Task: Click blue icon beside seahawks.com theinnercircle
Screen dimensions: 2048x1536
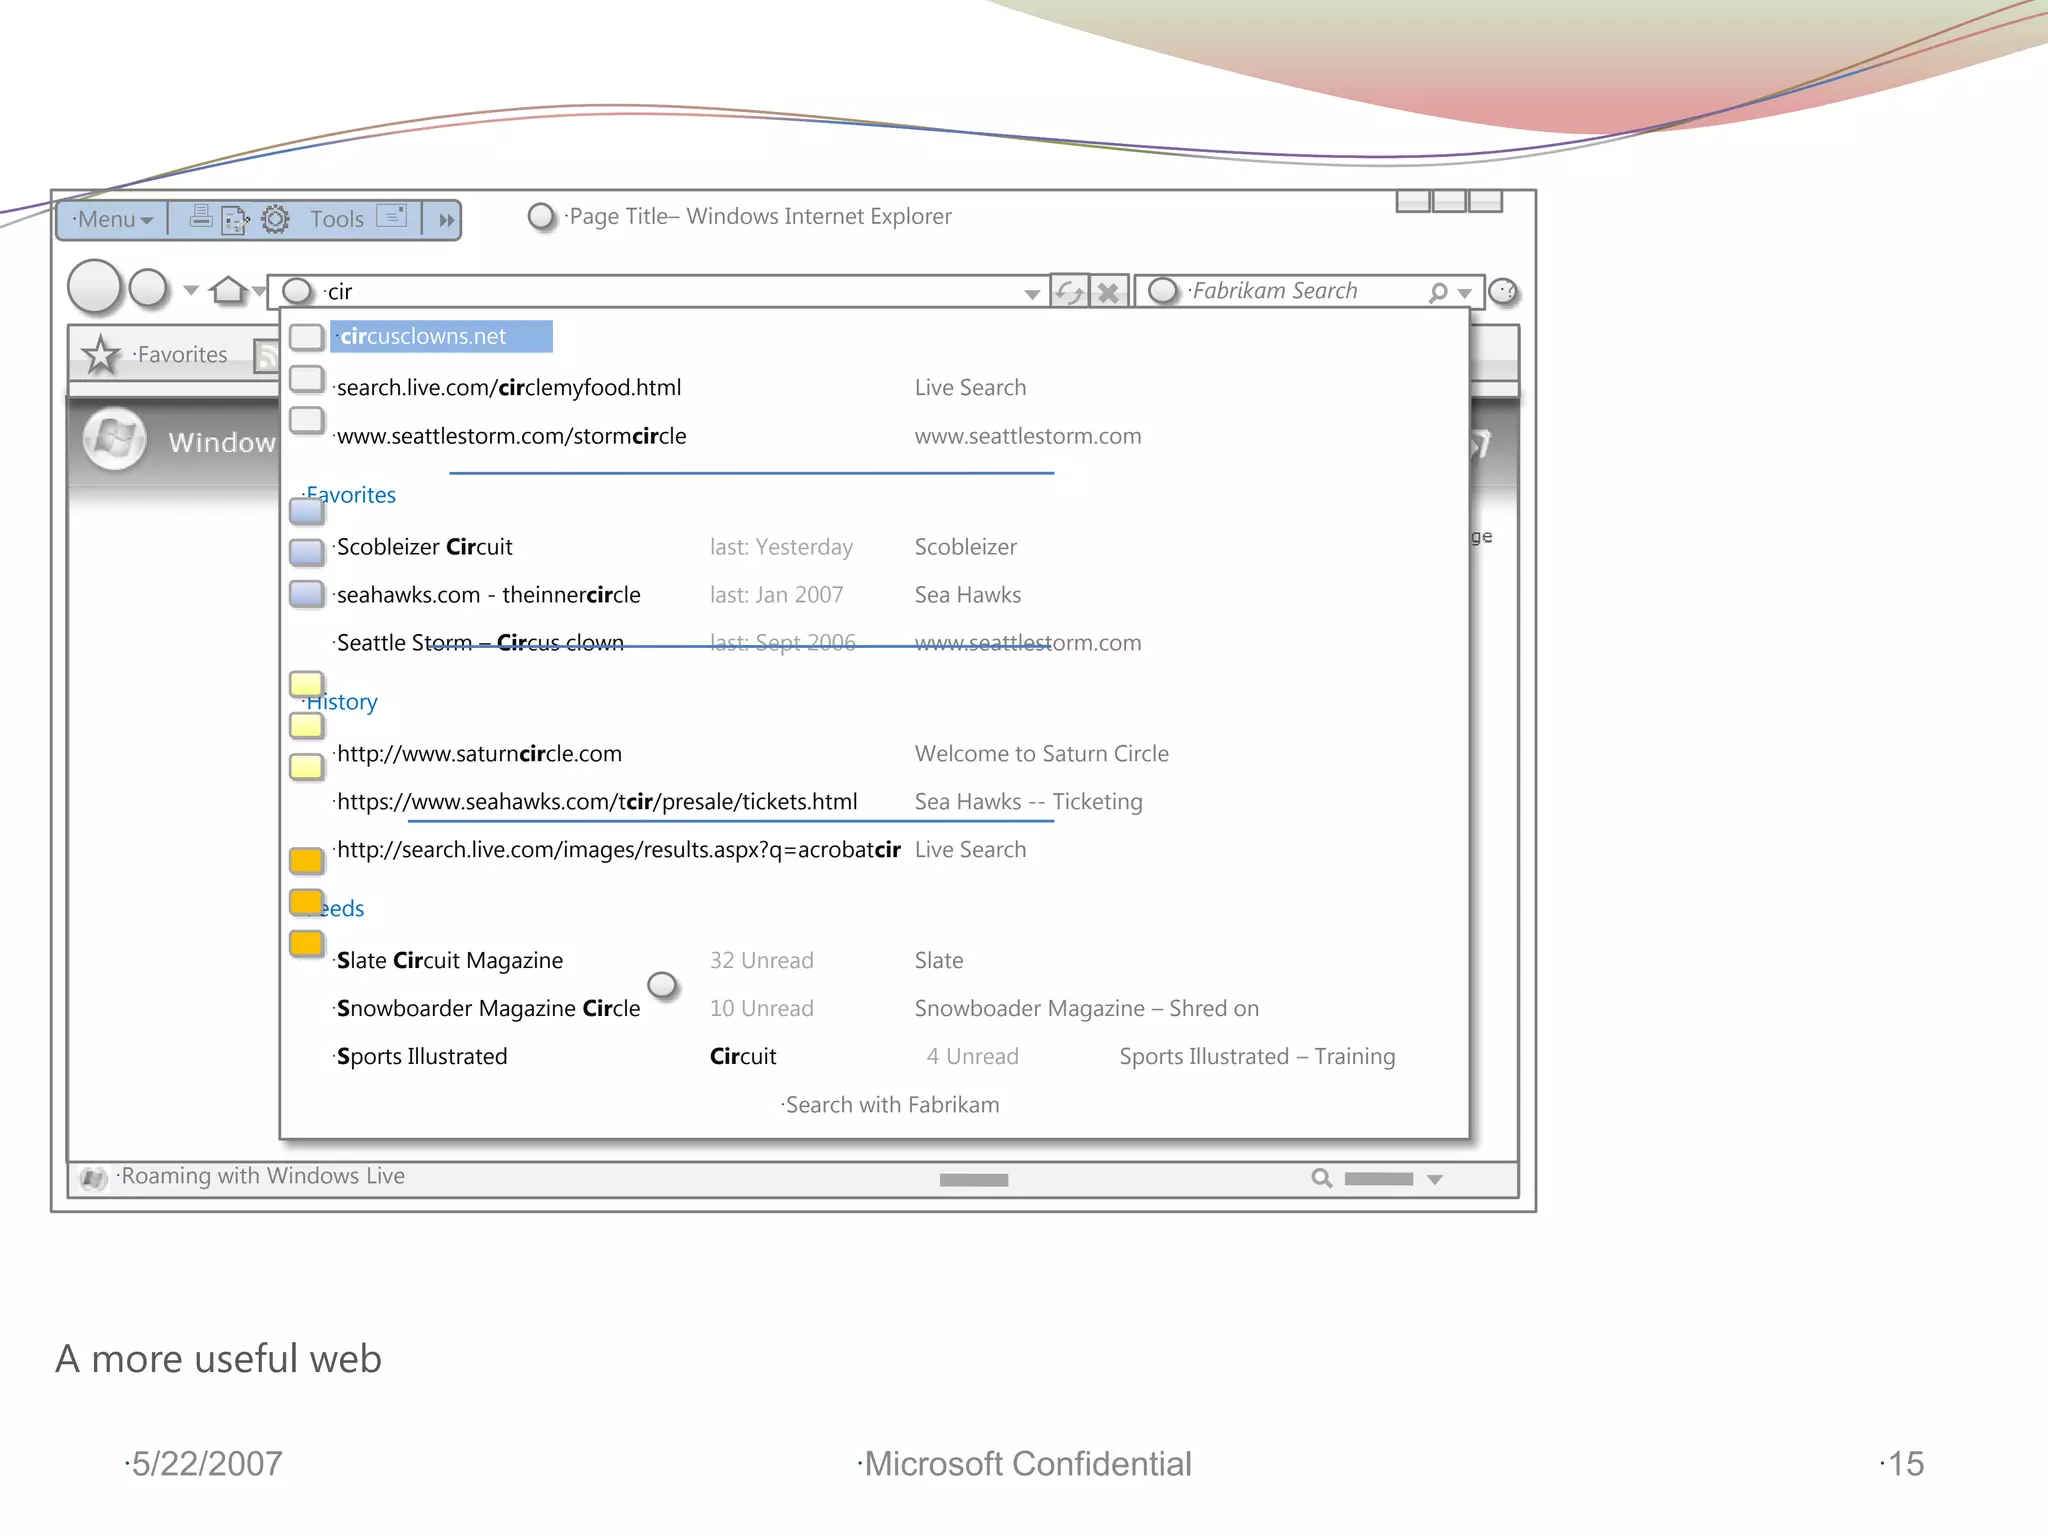Action: click(307, 594)
